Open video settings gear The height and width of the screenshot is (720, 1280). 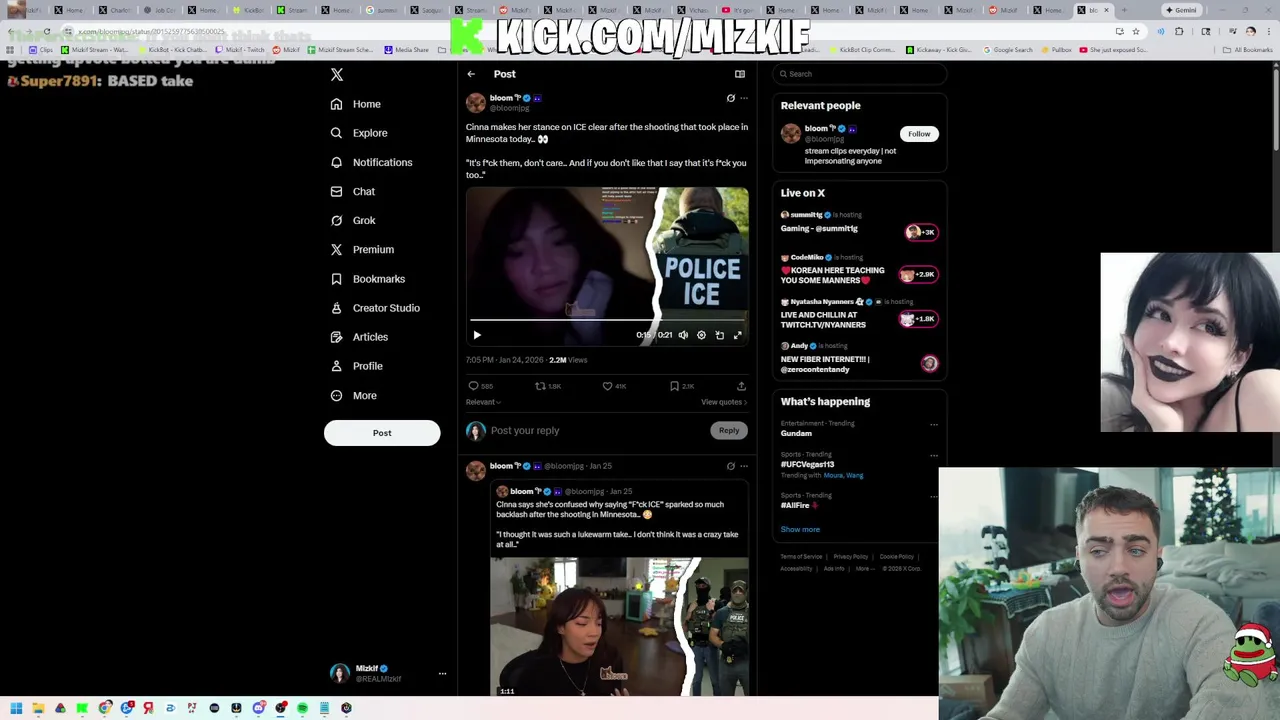coord(701,335)
